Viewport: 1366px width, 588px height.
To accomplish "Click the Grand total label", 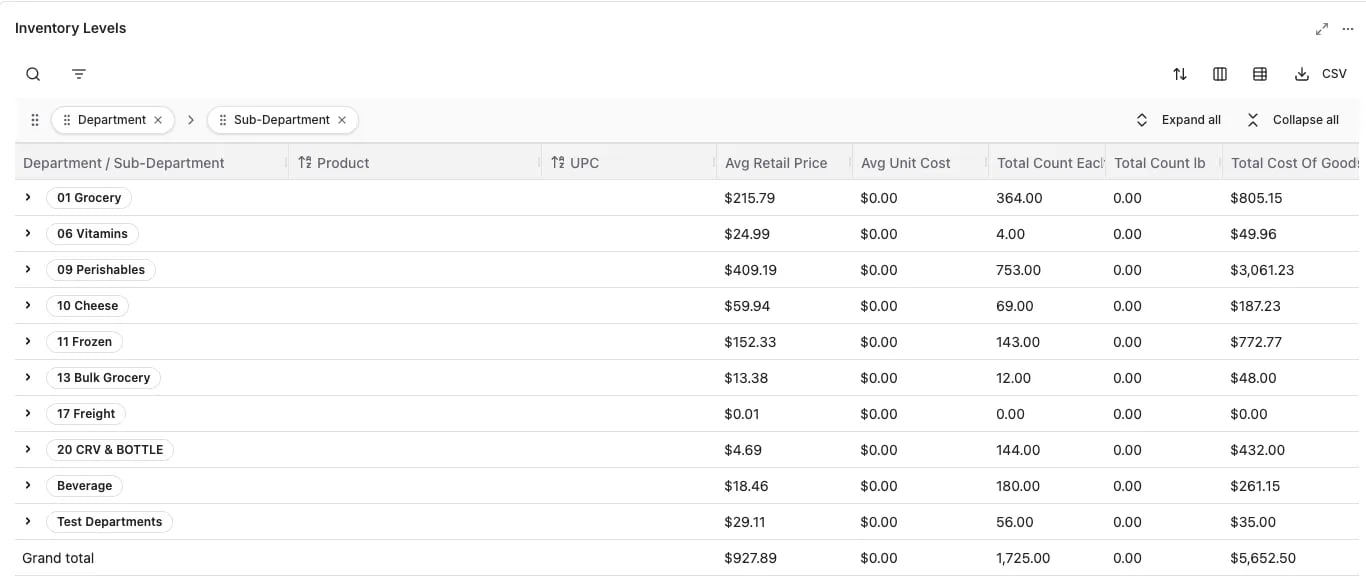I will [58, 558].
